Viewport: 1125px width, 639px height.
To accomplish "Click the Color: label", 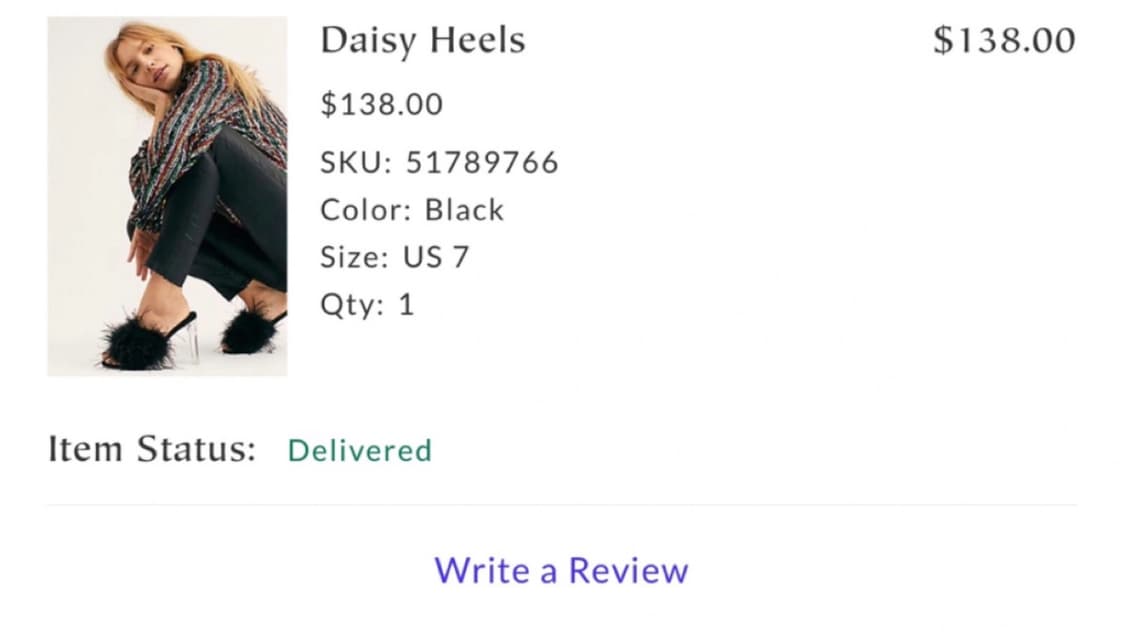I will click(x=365, y=210).
